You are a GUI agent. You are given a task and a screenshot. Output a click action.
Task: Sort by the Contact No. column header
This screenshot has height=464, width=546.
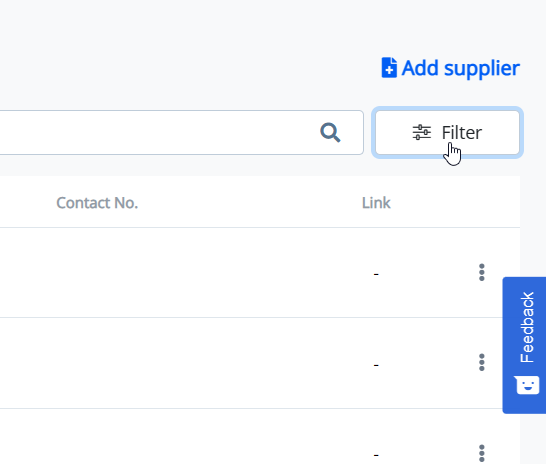[97, 203]
